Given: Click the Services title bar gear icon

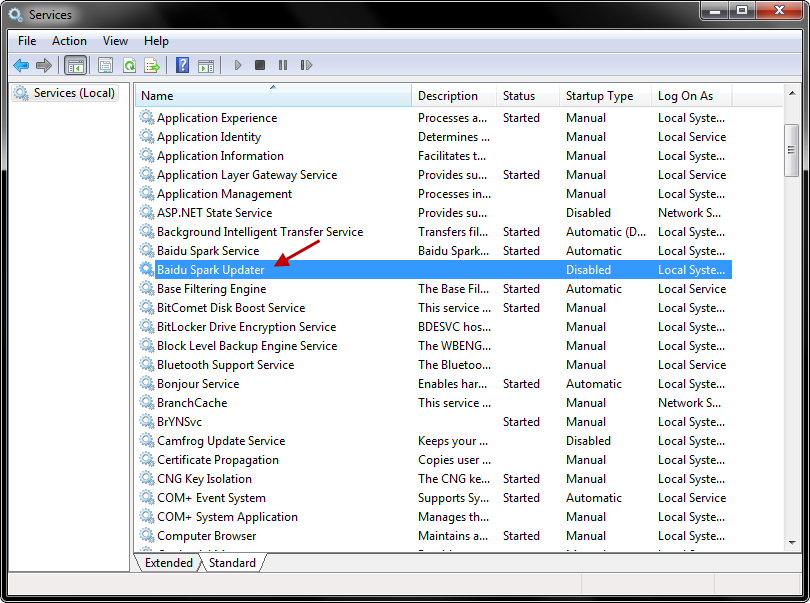Looking at the screenshot, I should tap(15, 14).
